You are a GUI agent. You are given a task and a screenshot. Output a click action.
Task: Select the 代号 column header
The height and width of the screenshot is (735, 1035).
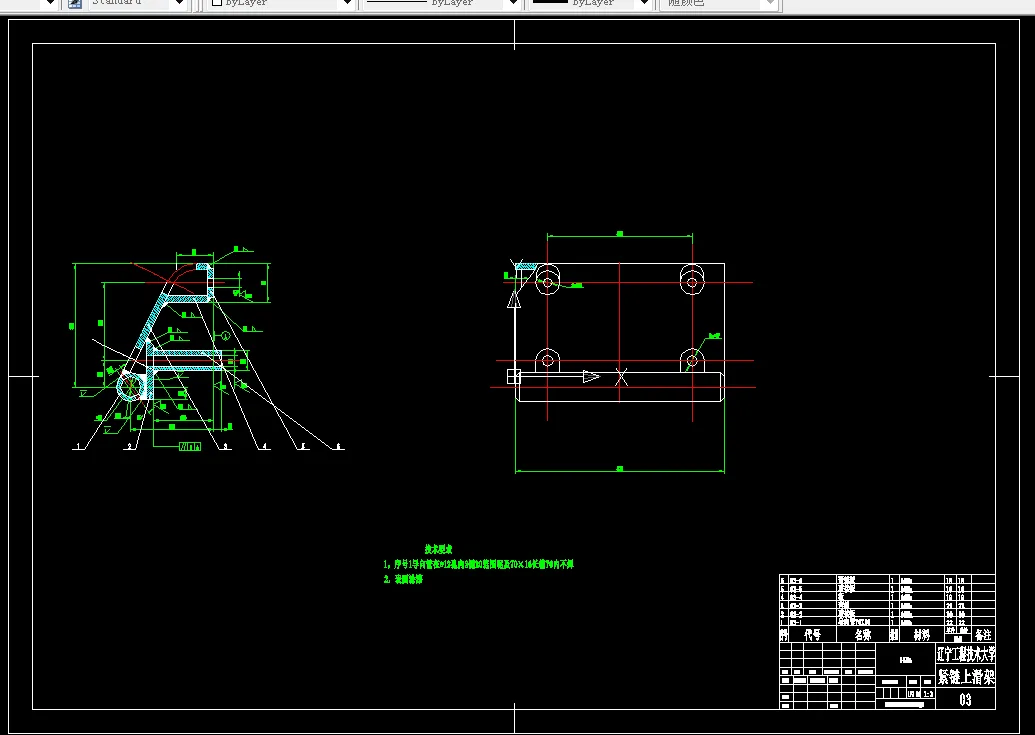pos(813,635)
